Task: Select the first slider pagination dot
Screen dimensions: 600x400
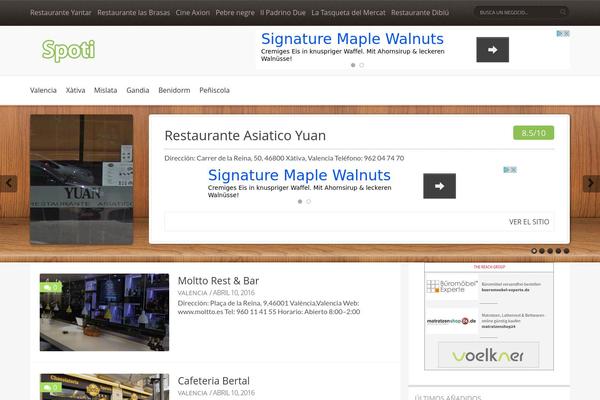Action: 534,251
